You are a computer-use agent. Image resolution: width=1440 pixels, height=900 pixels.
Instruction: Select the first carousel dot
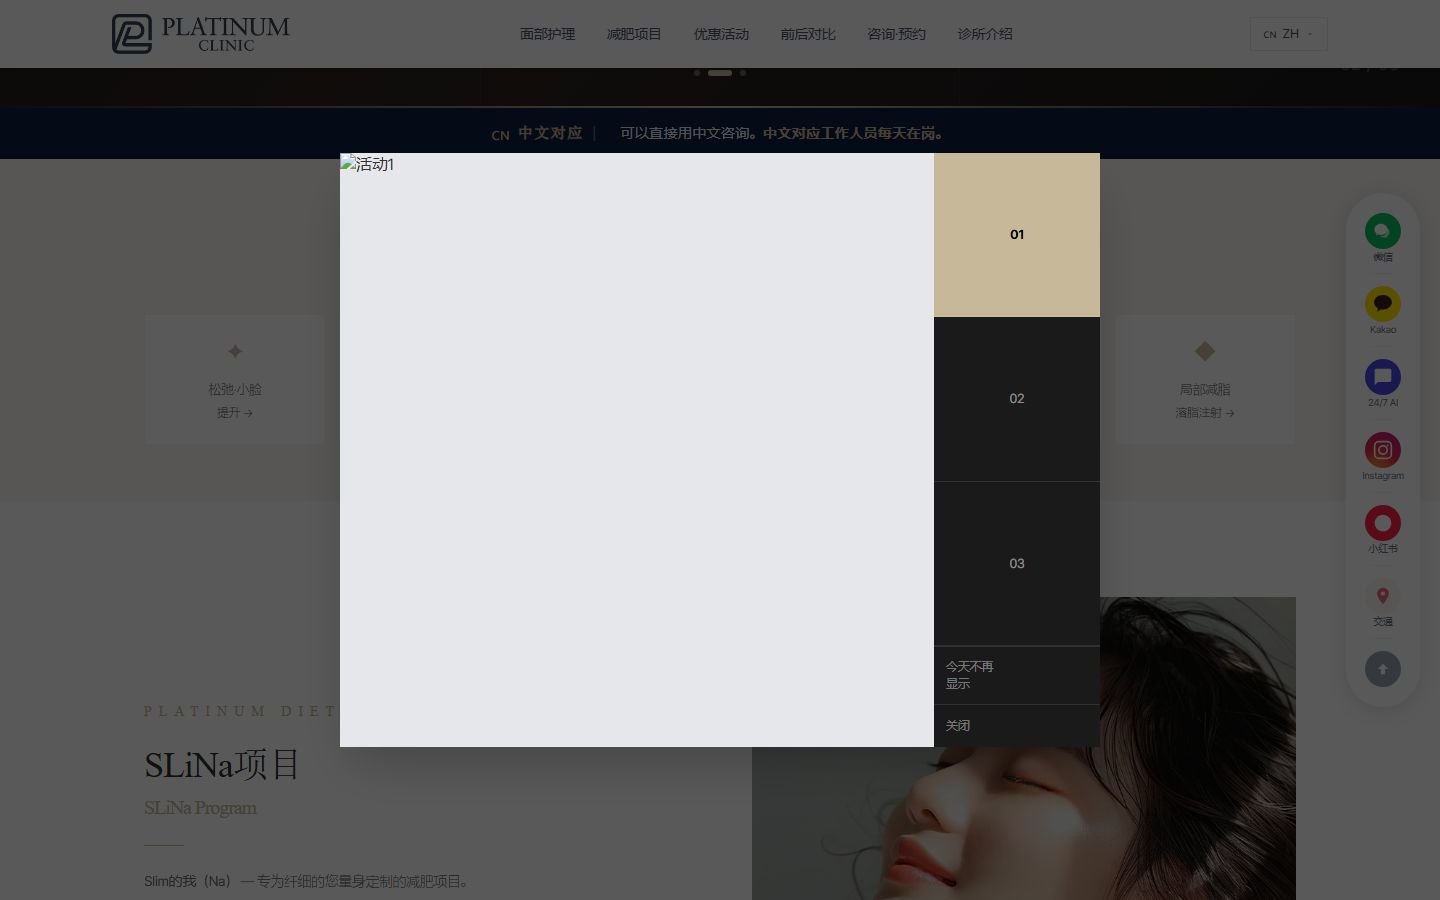point(697,73)
